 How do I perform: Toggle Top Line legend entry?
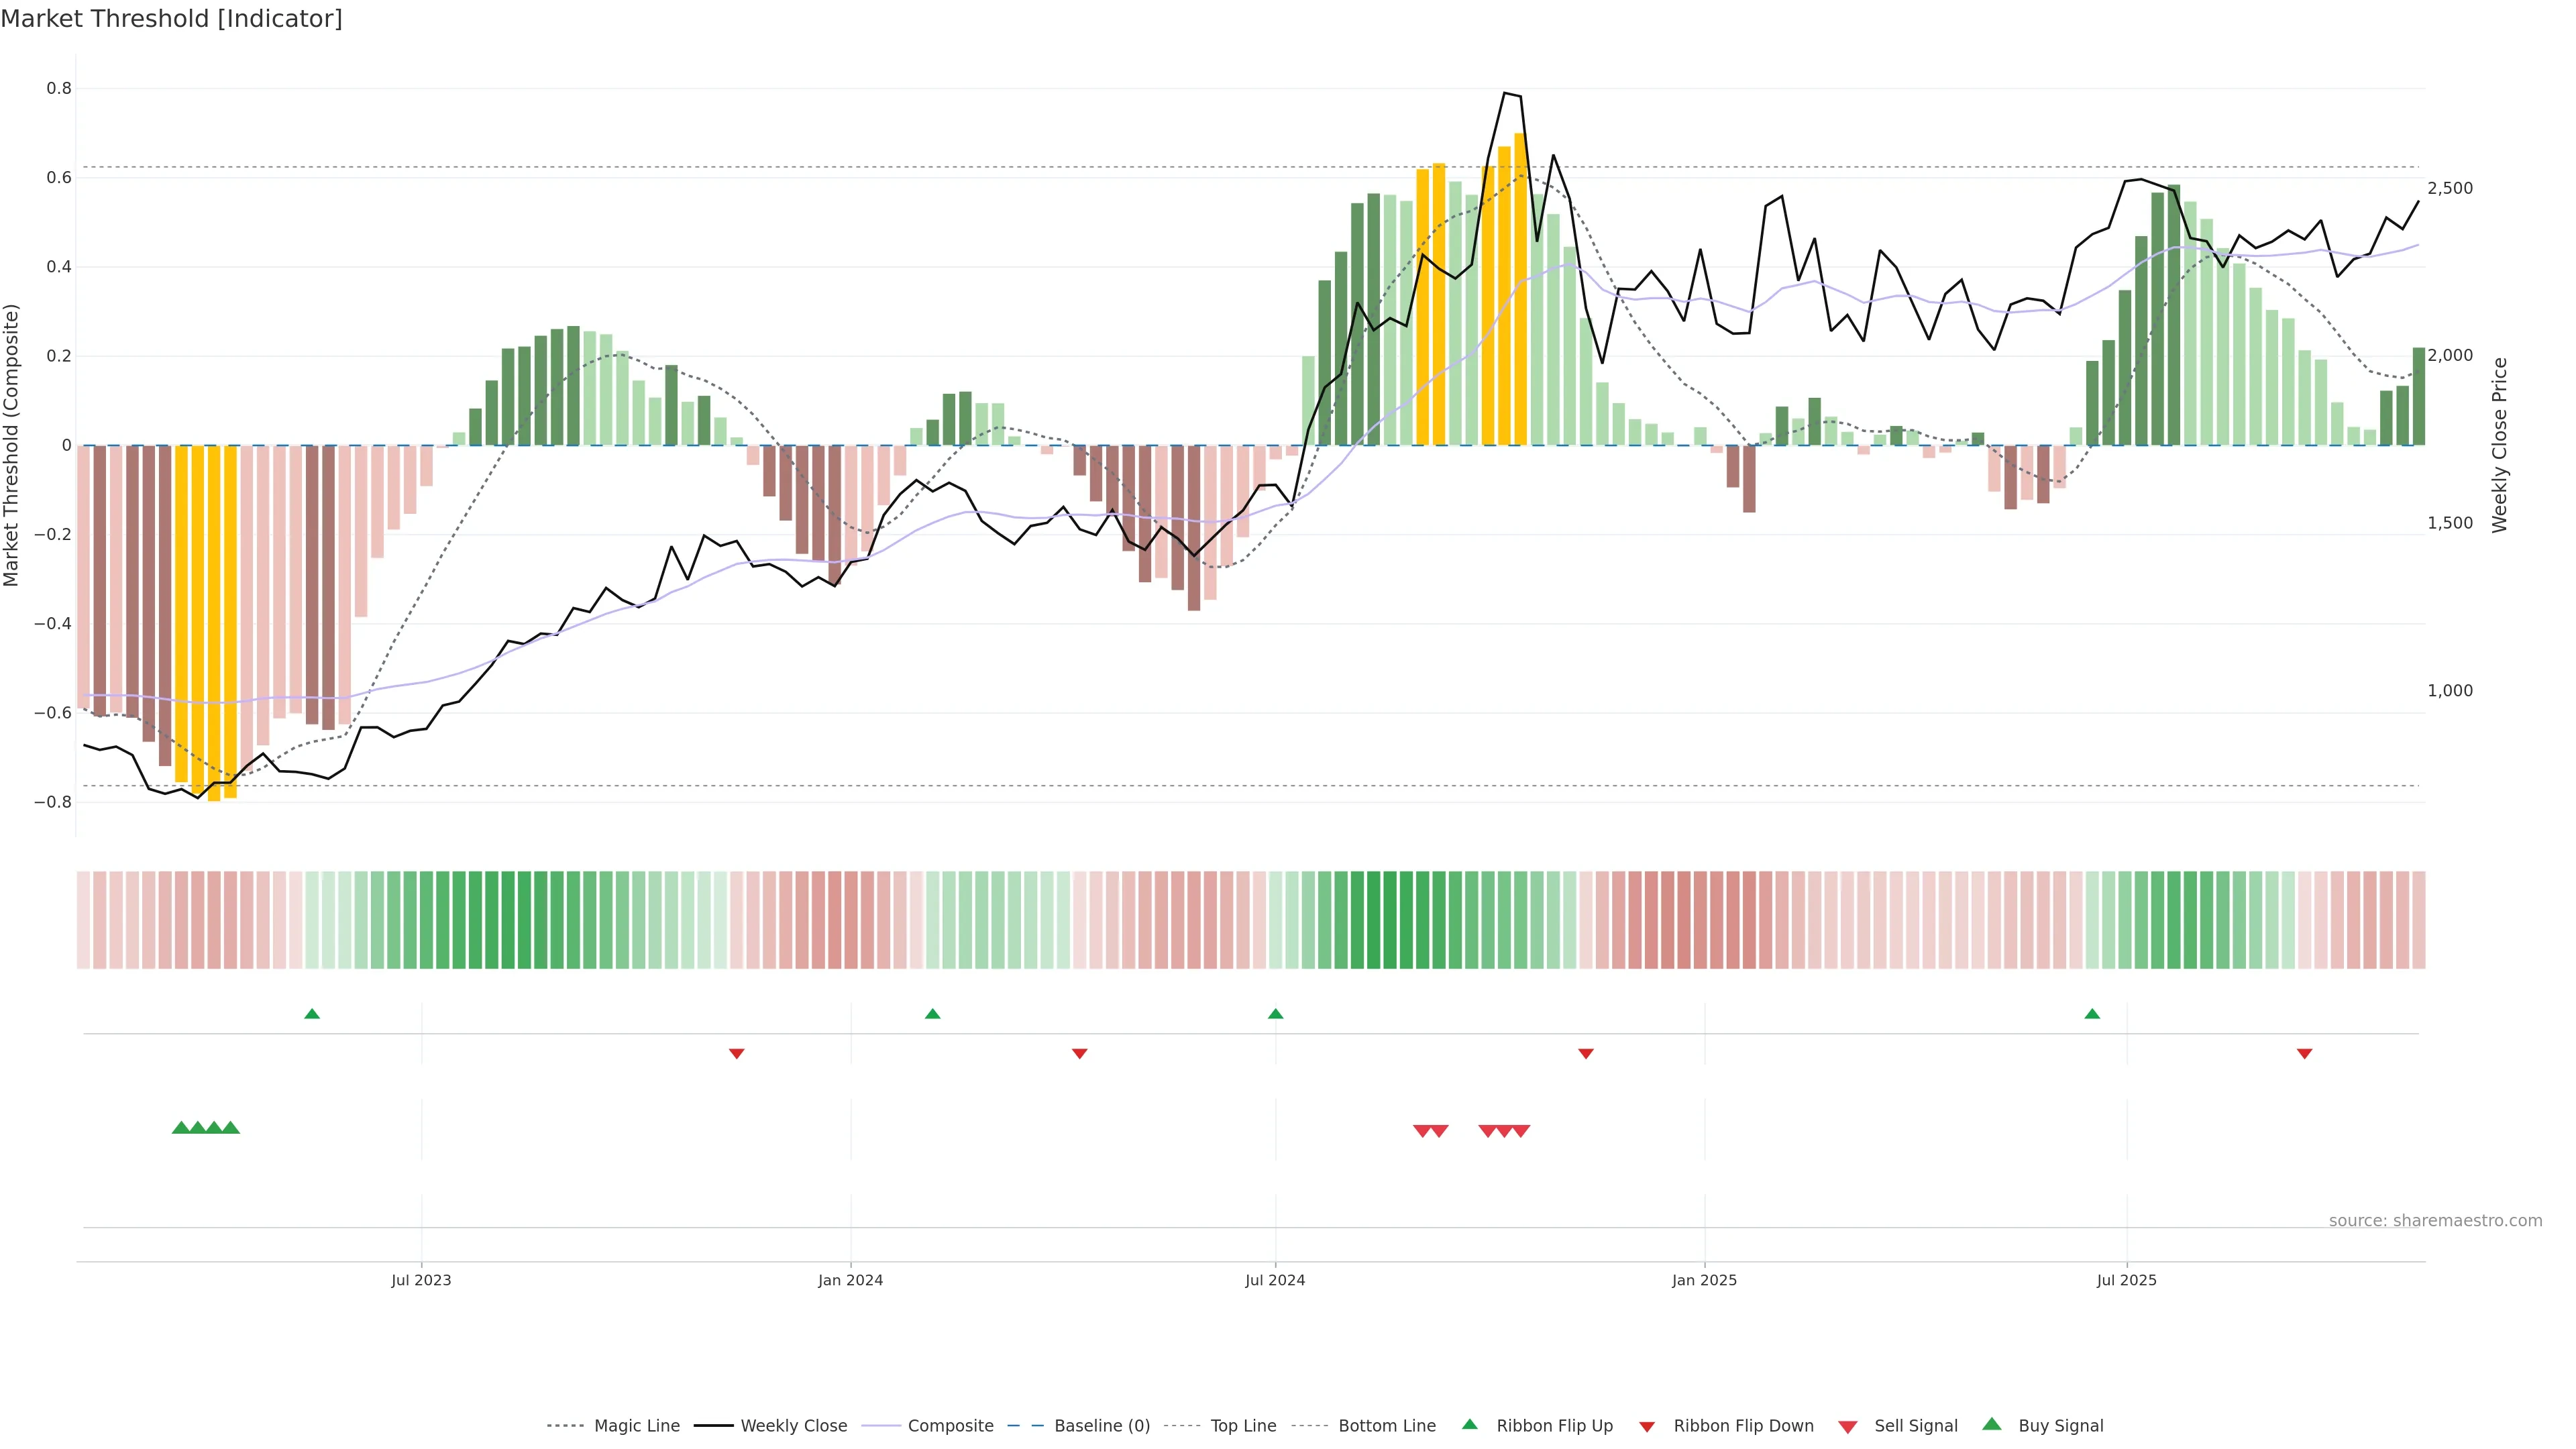[x=1243, y=1426]
